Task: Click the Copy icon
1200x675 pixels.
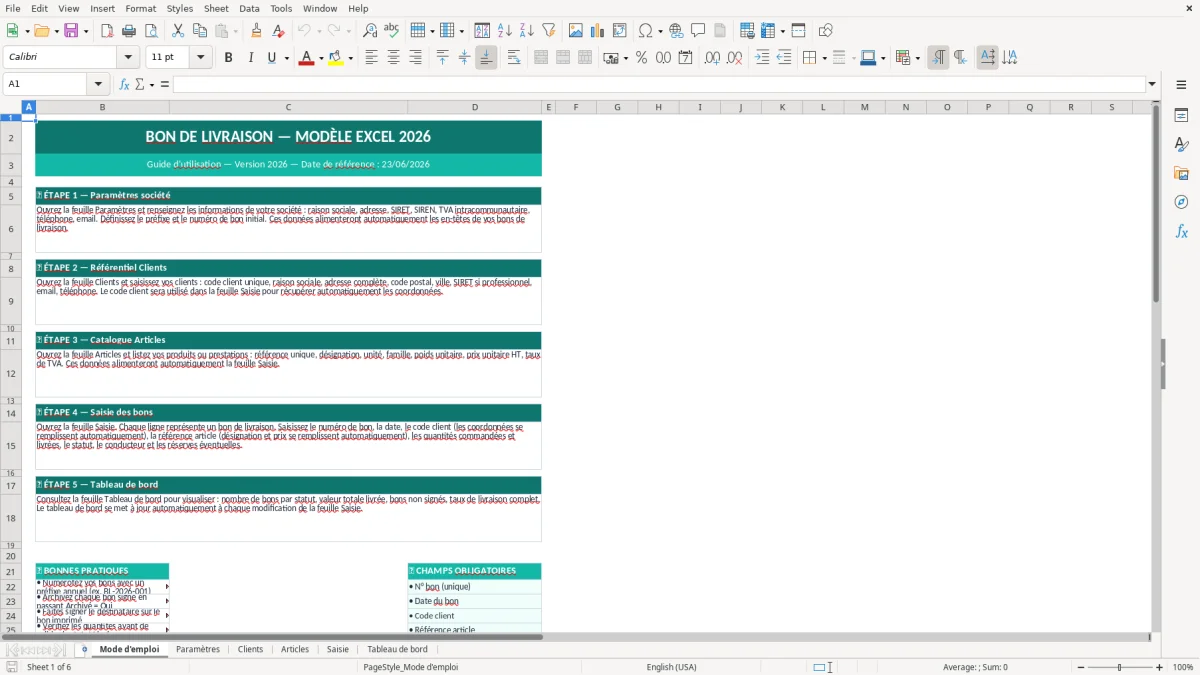Action: [200, 31]
